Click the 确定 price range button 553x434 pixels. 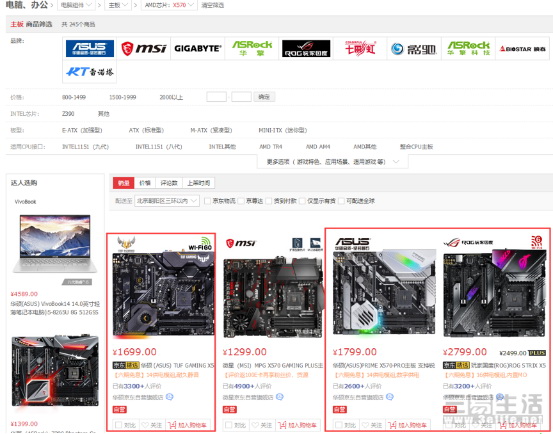264,97
